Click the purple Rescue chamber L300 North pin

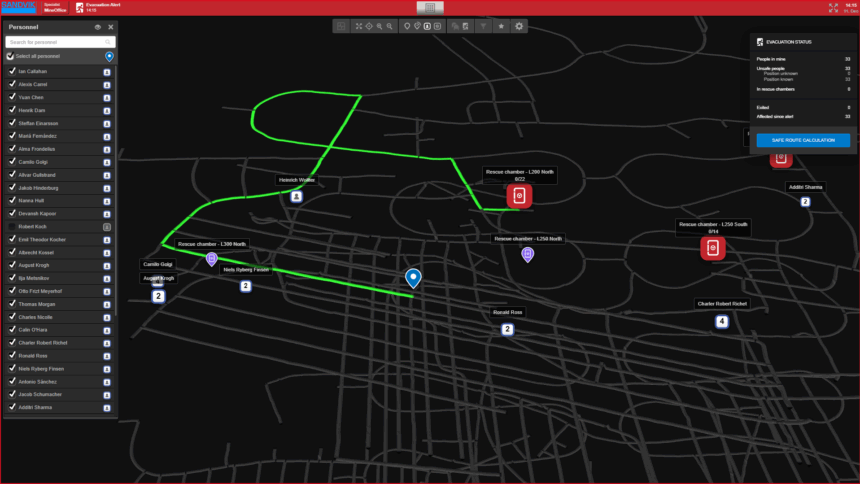pos(211,259)
